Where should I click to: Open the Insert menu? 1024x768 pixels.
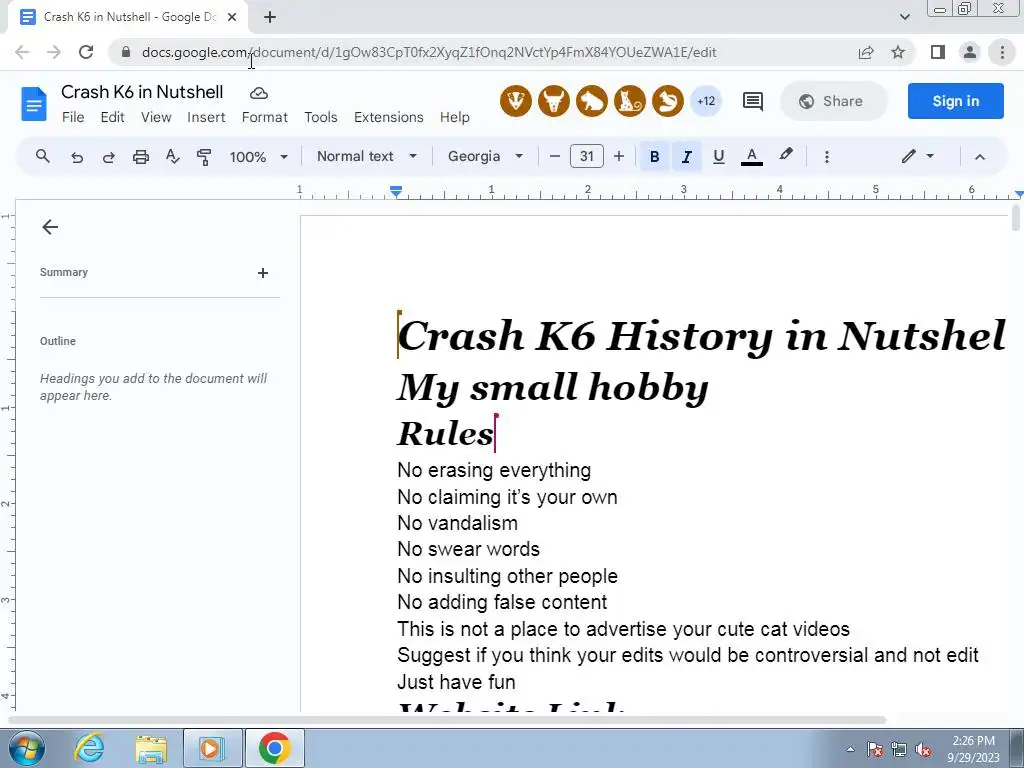(206, 117)
